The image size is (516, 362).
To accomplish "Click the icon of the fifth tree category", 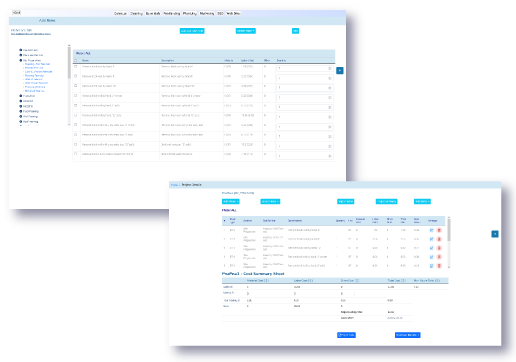I will (x=21, y=101).
